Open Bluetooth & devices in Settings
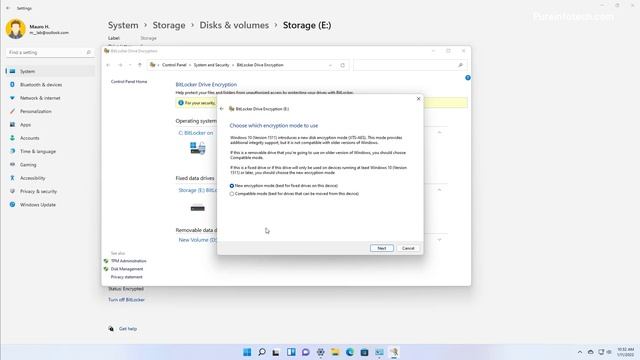This screenshot has height=360, width=640. [51, 84]
